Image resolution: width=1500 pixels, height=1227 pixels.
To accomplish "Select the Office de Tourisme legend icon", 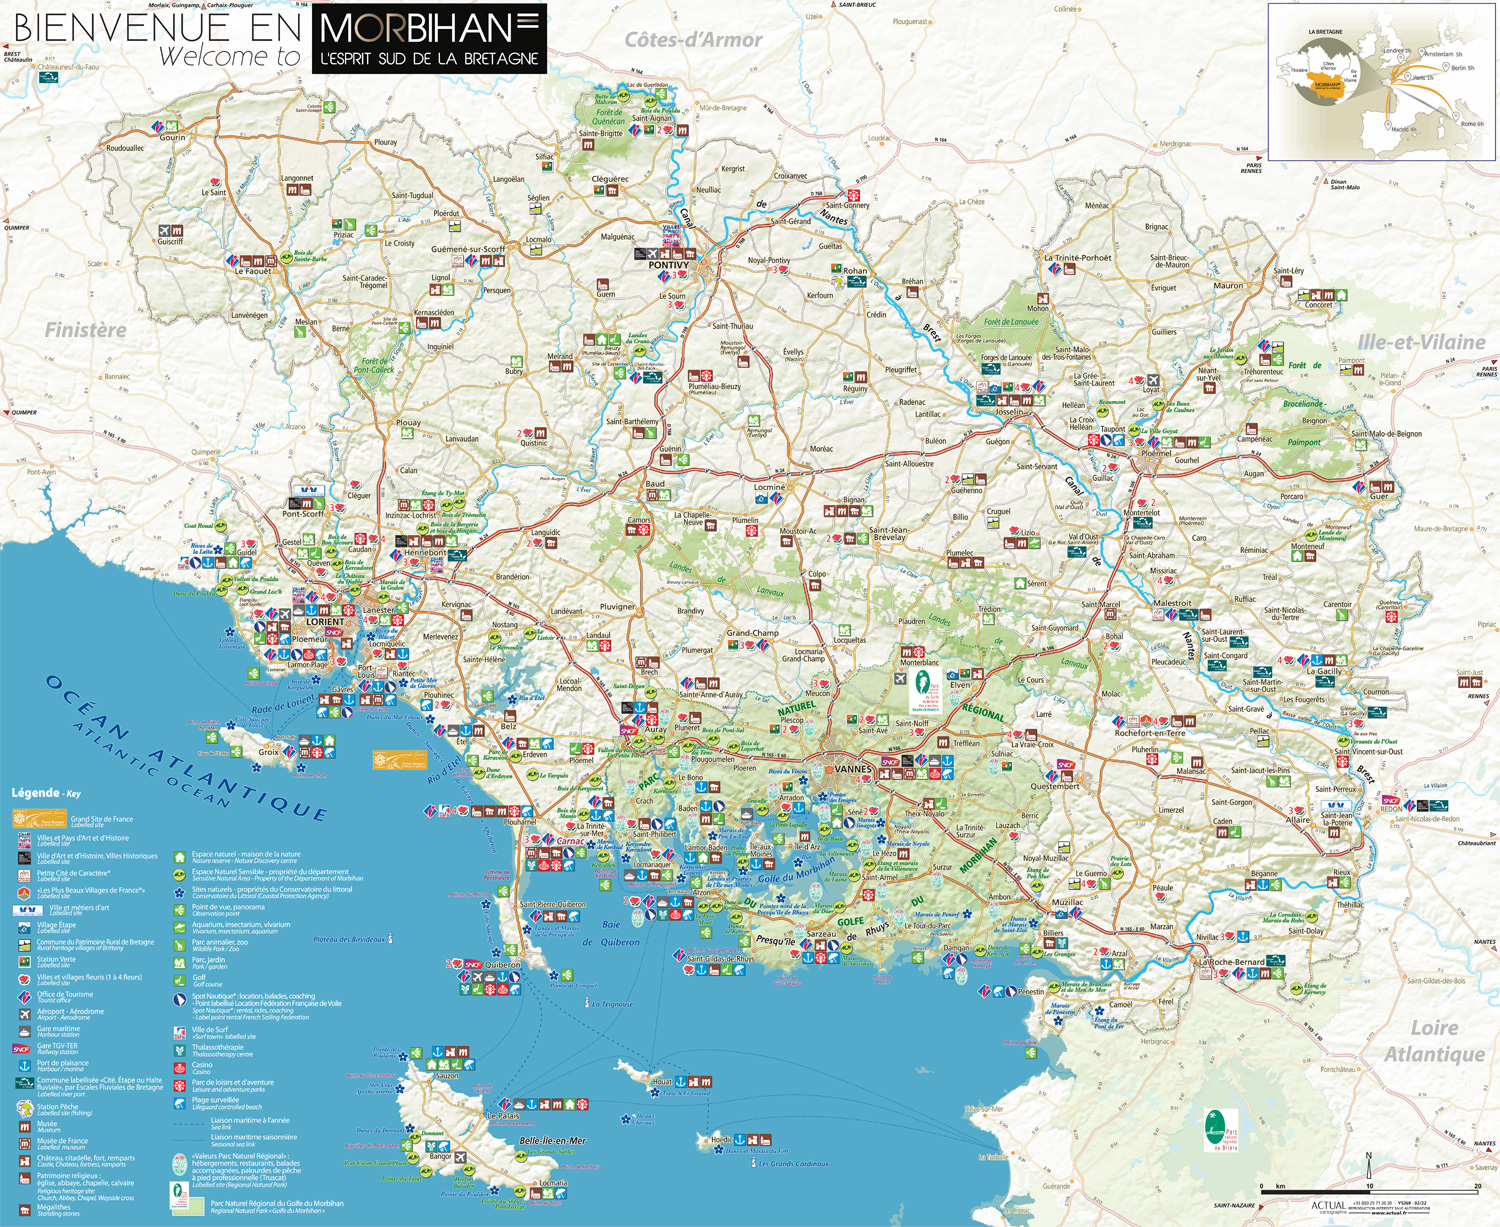I will (25, 996).
